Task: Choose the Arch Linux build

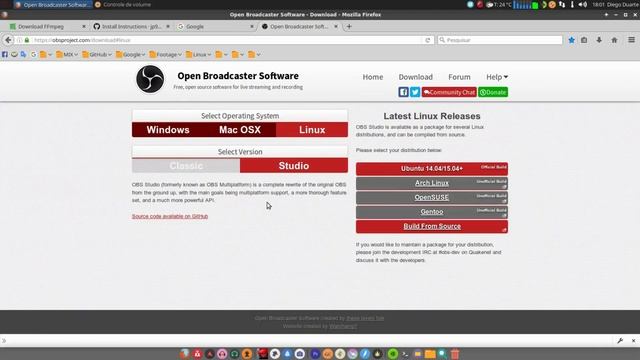Action: [x=432, y=183]
